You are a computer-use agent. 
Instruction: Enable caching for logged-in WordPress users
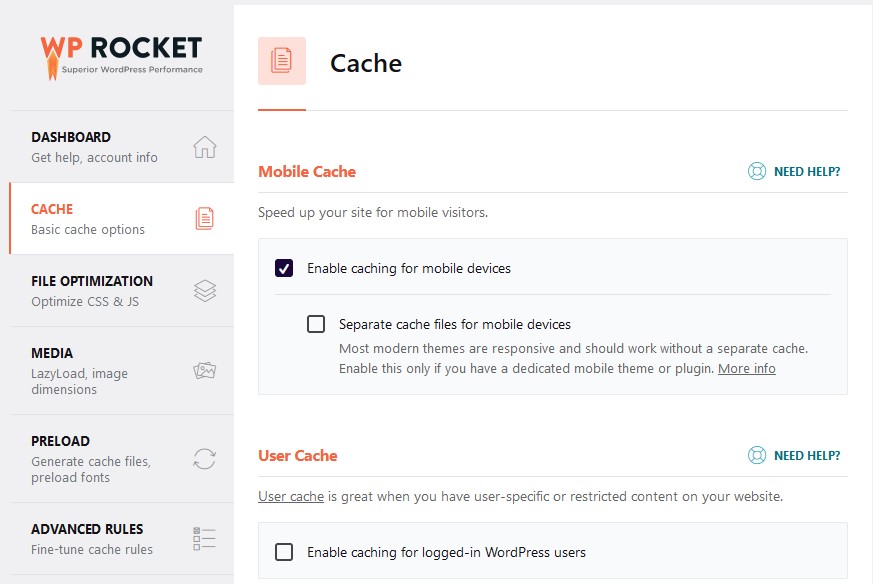pos(284,552)
